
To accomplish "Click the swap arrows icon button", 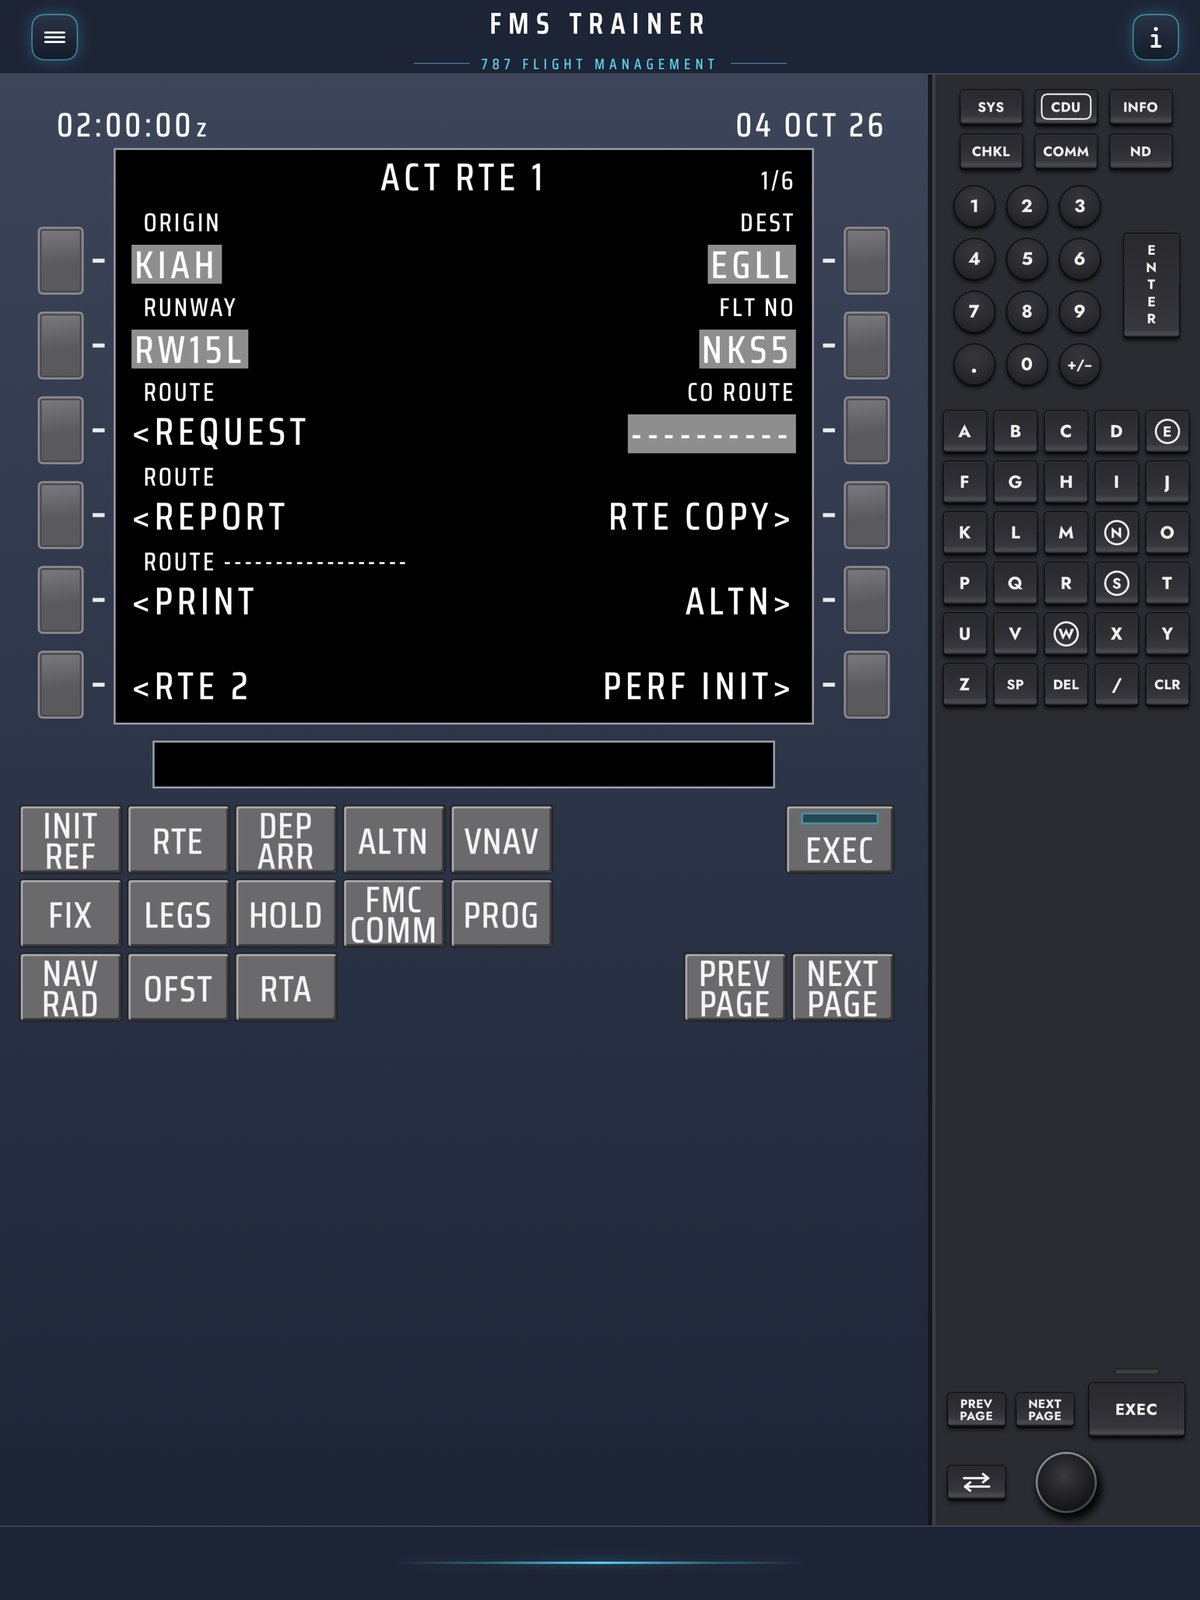I will [976, 1482].
